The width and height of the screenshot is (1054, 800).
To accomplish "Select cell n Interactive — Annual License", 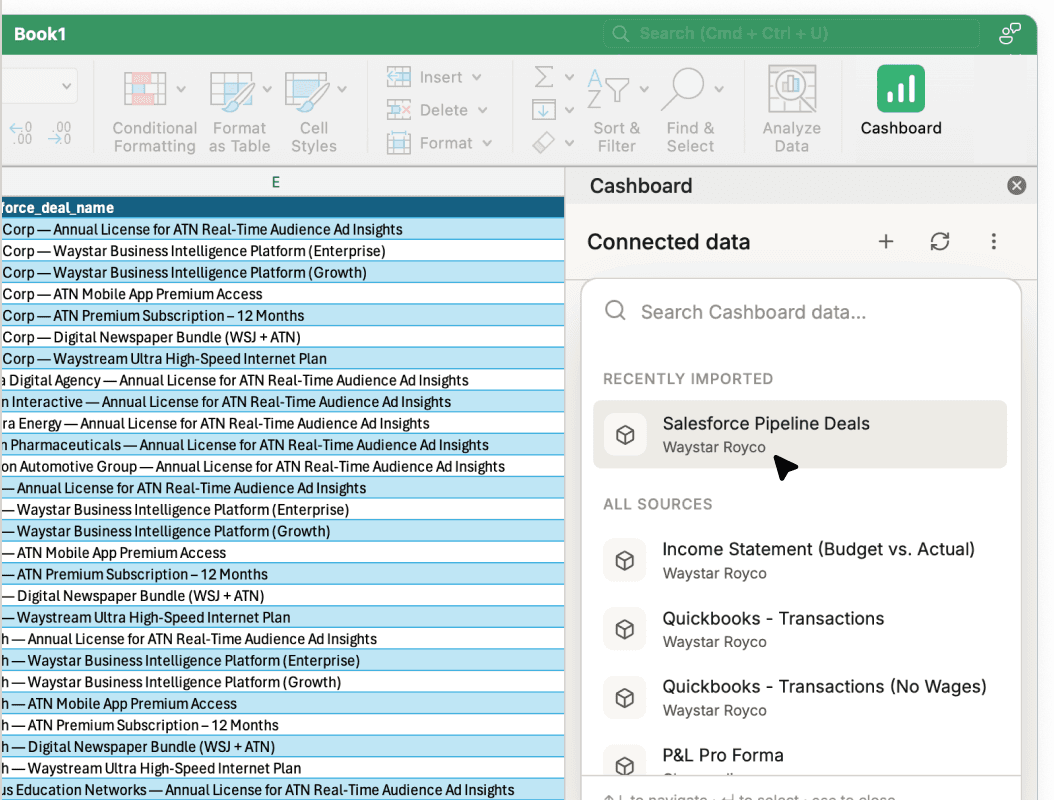I will (282, 401).
